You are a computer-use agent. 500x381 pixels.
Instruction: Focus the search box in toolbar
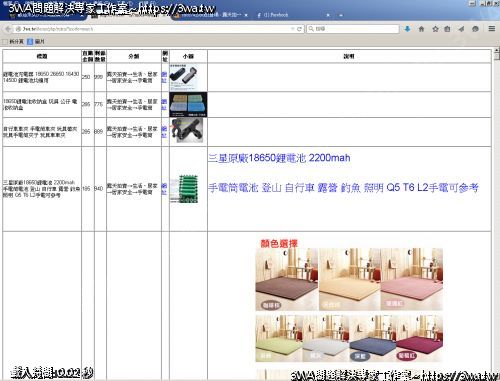coord(353,29)
